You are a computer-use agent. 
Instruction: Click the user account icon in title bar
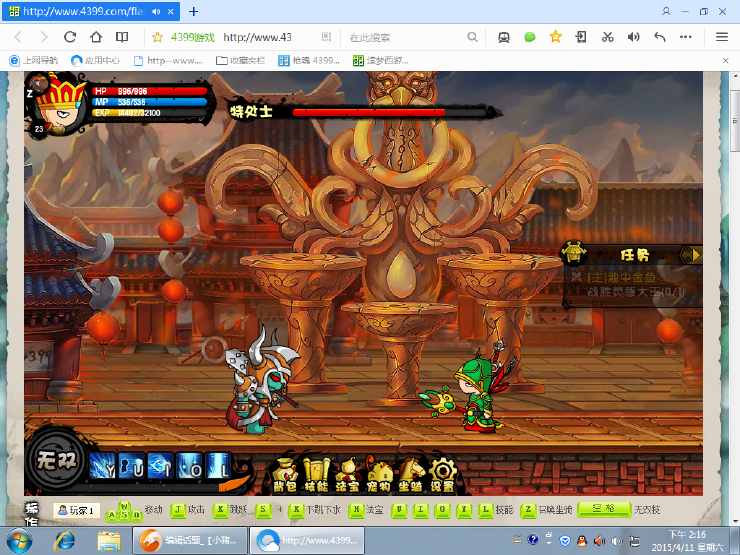click(666, 11)
